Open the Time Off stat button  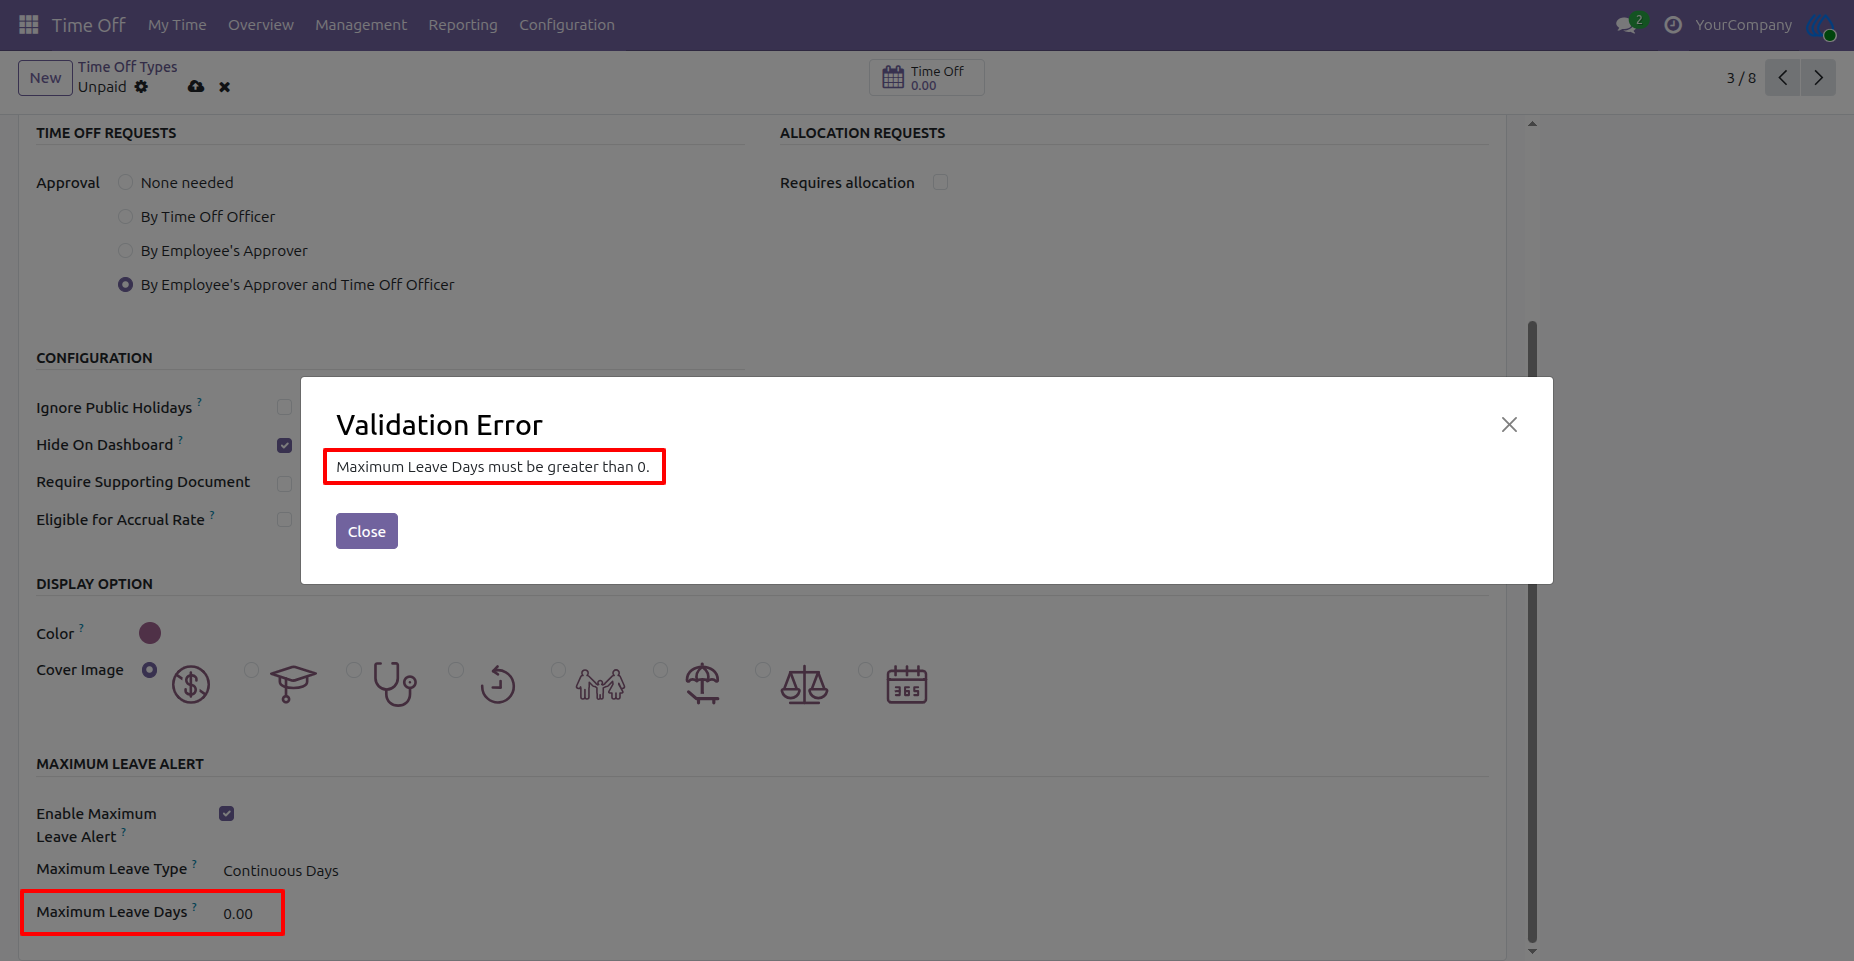927,78
